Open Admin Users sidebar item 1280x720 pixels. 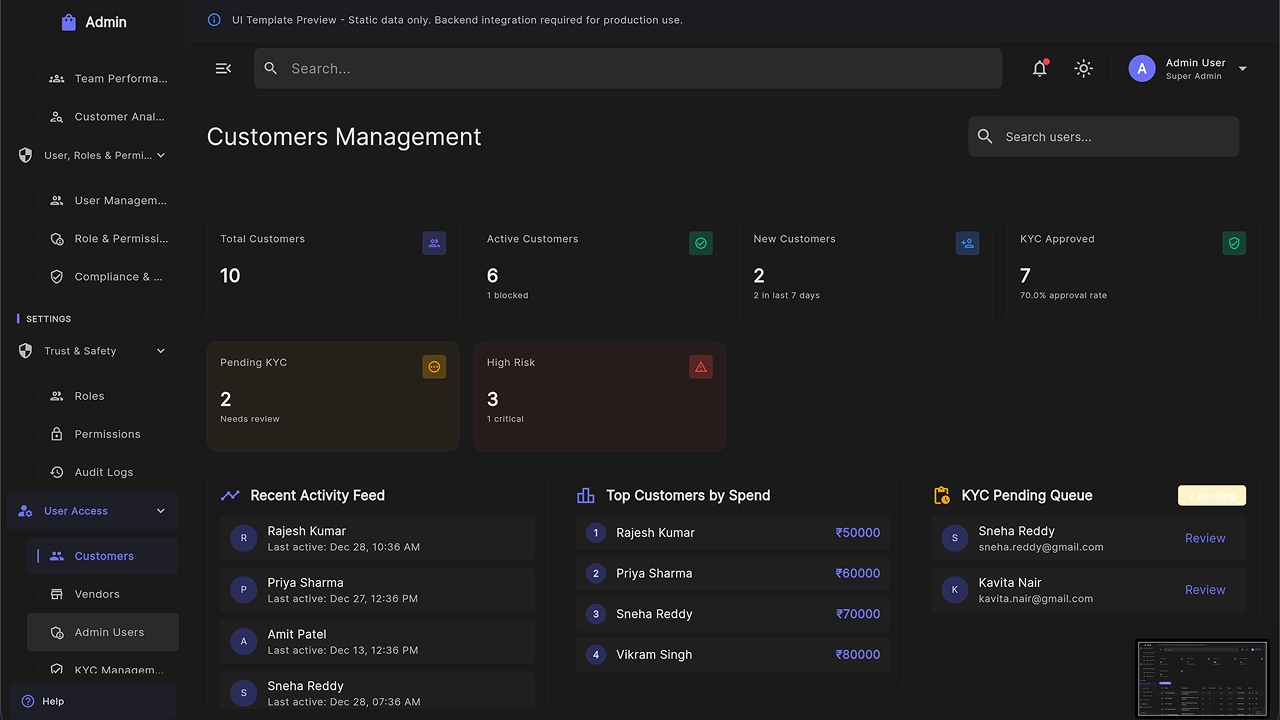click(x=103, y=632)
